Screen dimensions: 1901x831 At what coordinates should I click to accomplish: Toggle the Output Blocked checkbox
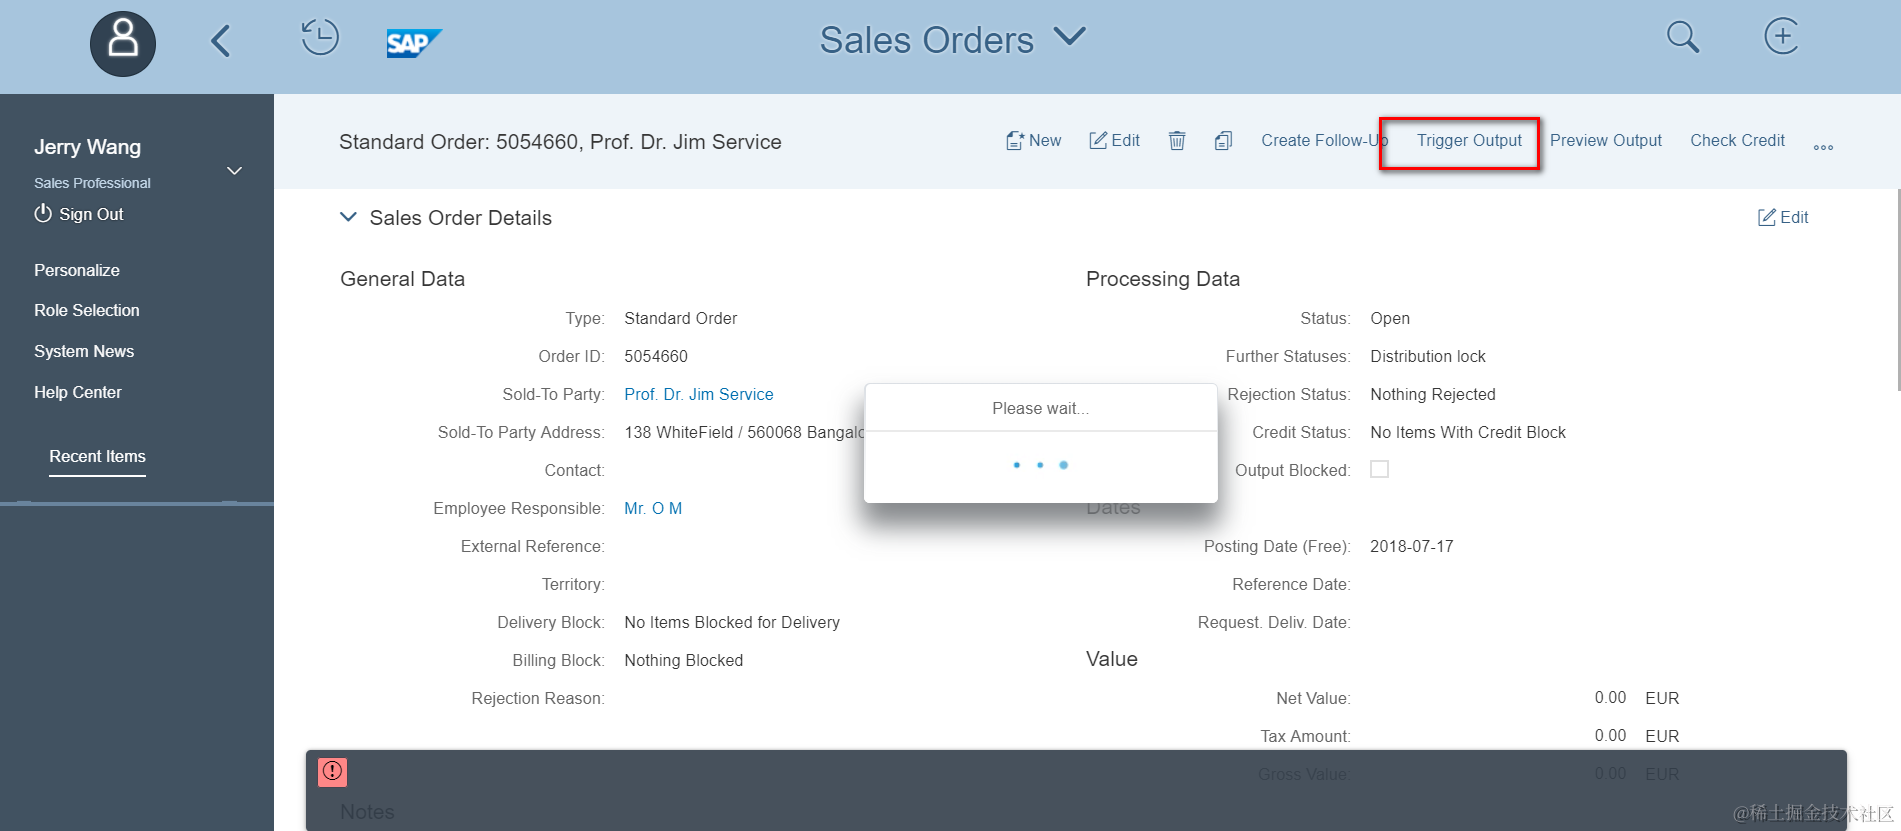tap(1379, 469)
